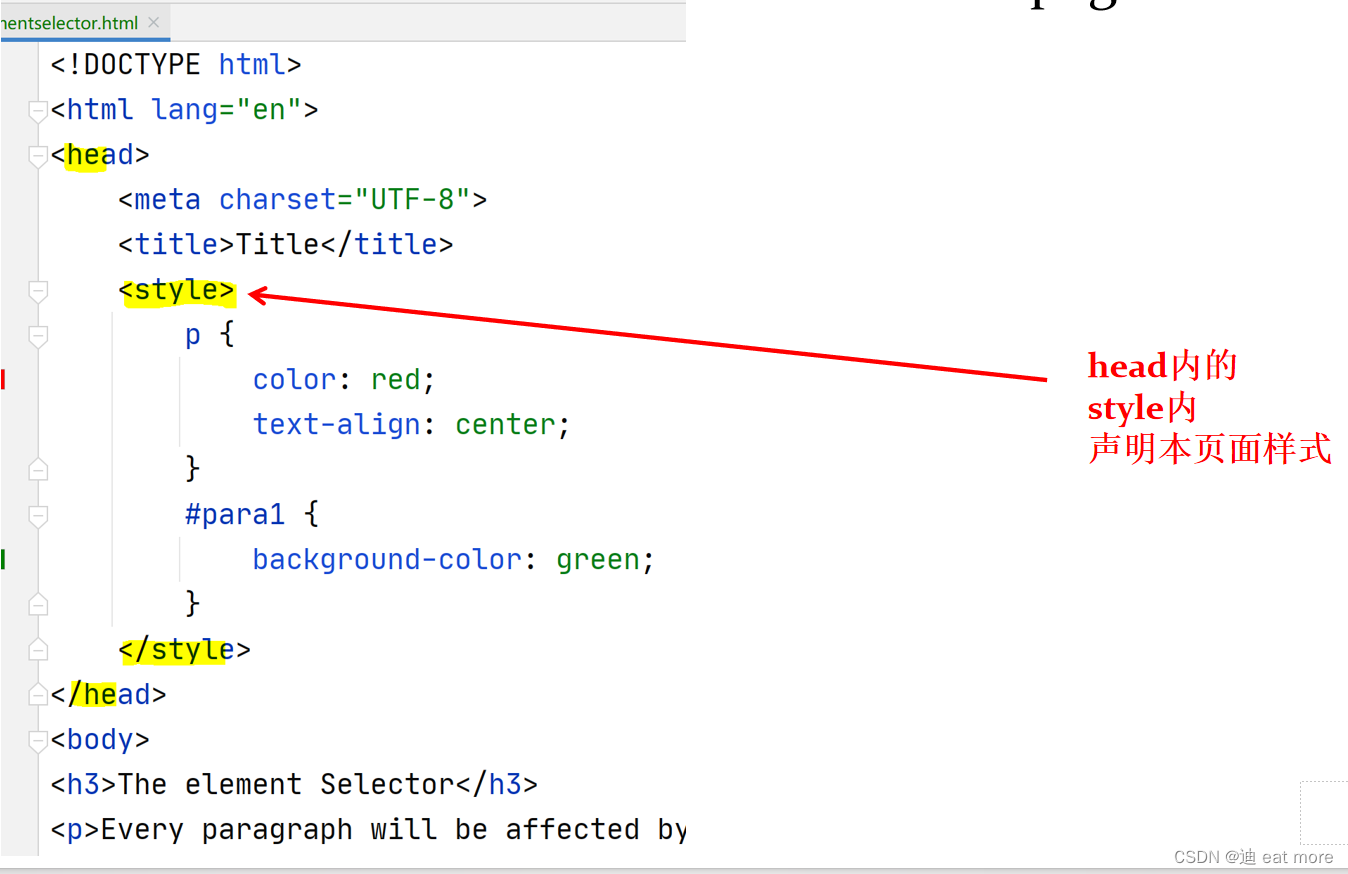Click the highlighted closing </style> tag
Image resolution: width=1348 pixels, height=874 pixels.
click(x=185, y=650)
